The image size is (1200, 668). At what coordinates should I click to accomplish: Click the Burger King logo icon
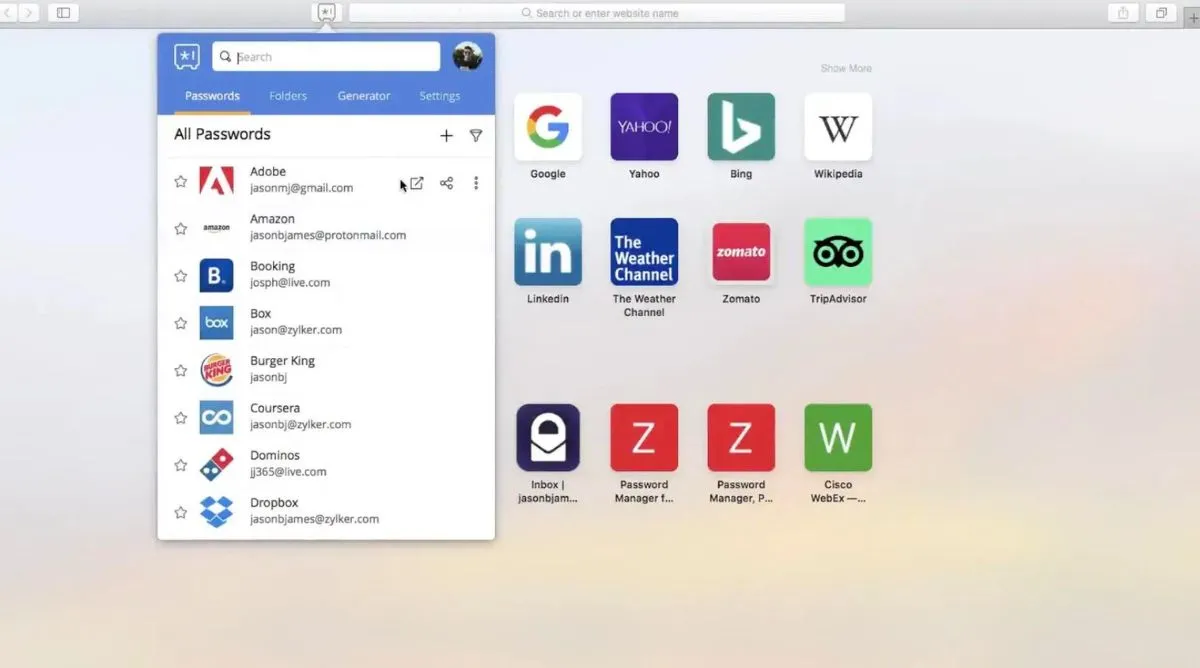coord(216,370)
